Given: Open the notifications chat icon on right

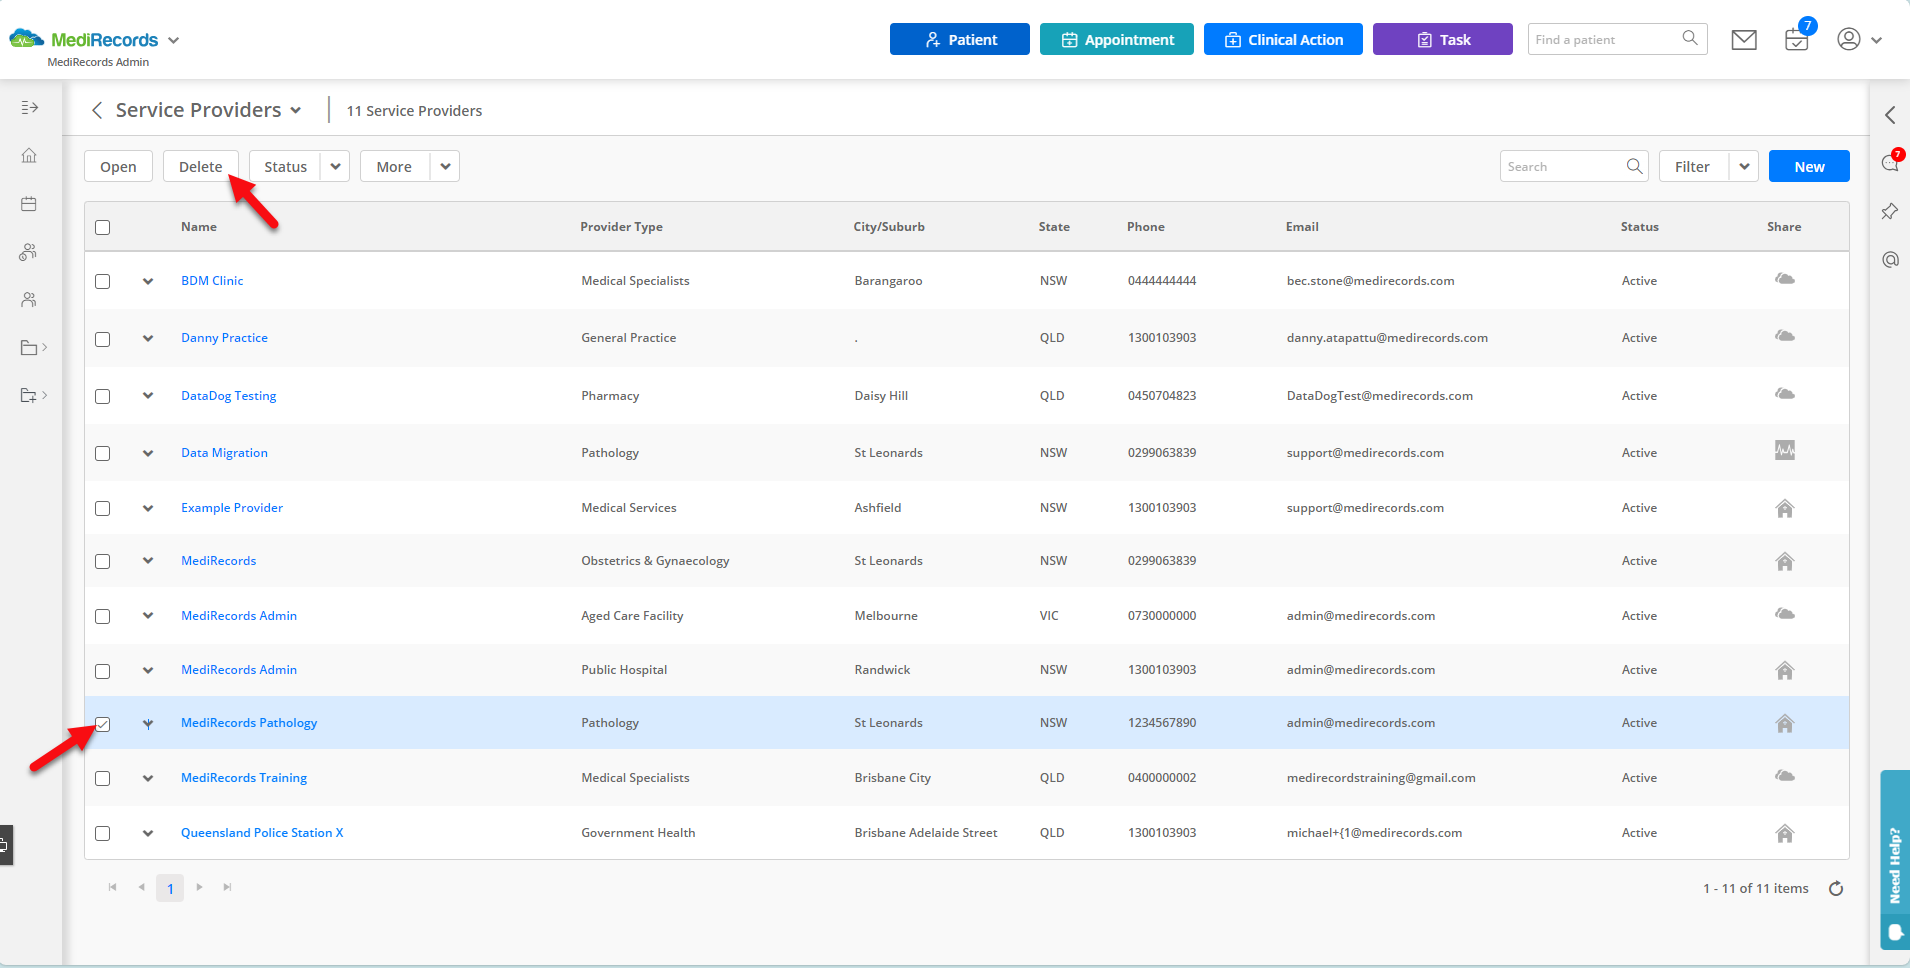Looking at the screenshot, I should click(x=1890, y=162).
